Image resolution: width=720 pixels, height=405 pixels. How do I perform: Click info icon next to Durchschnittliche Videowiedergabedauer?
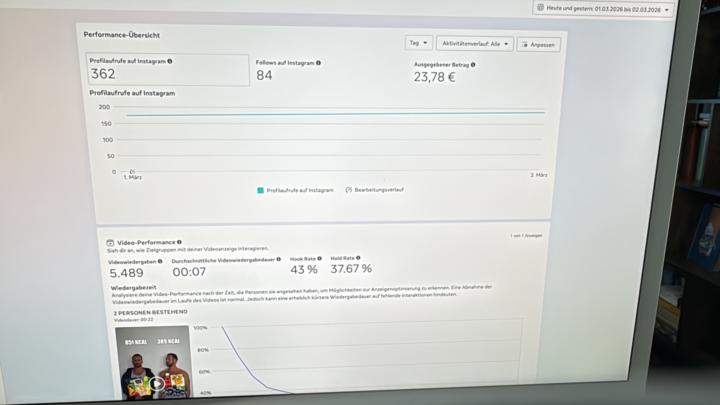278,259
